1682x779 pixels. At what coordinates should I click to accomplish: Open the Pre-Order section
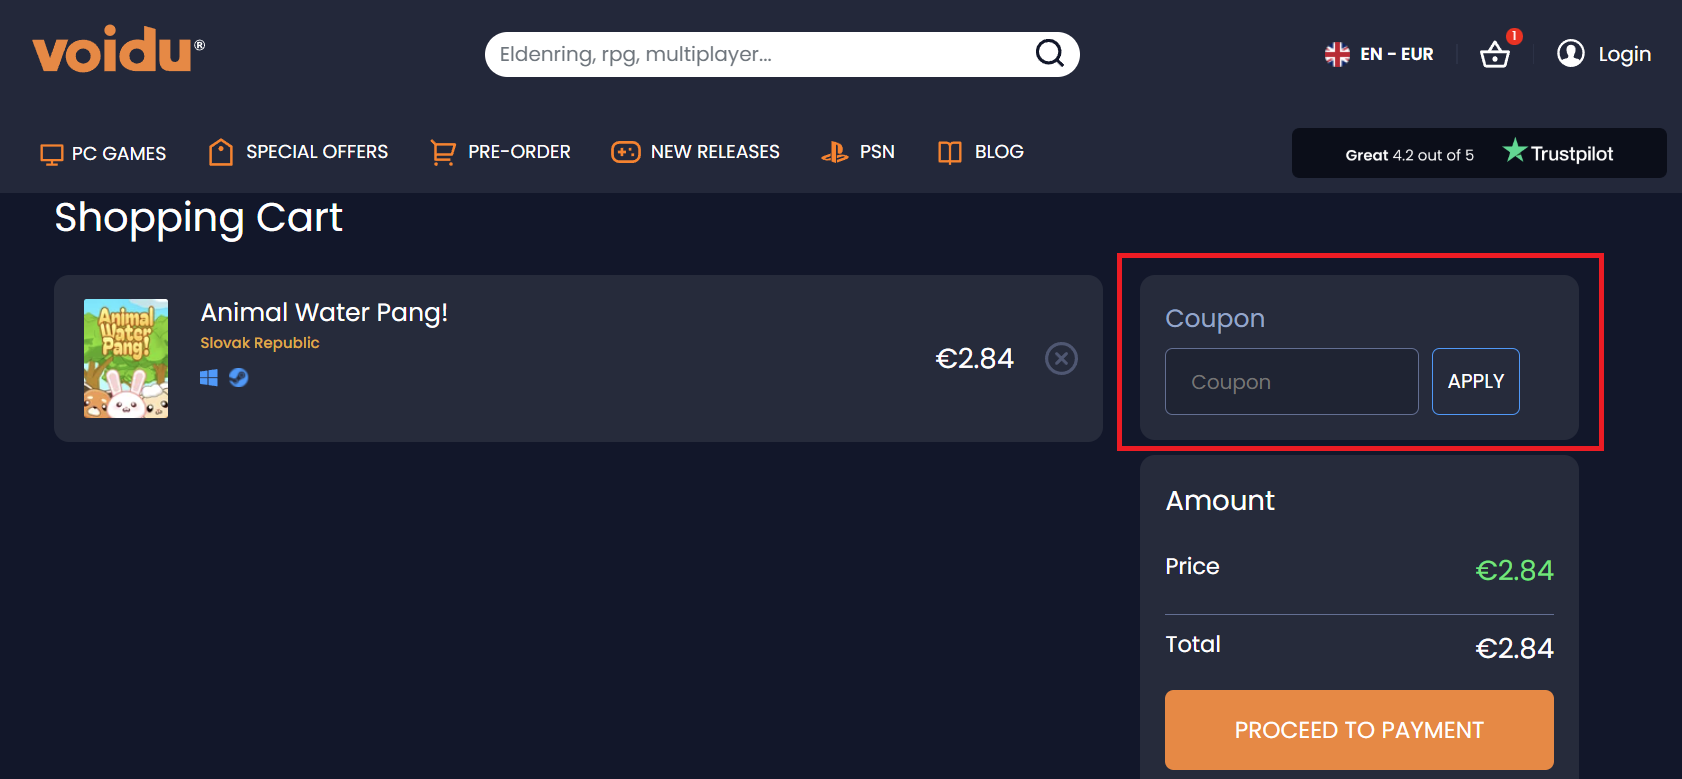click(500, 152)
